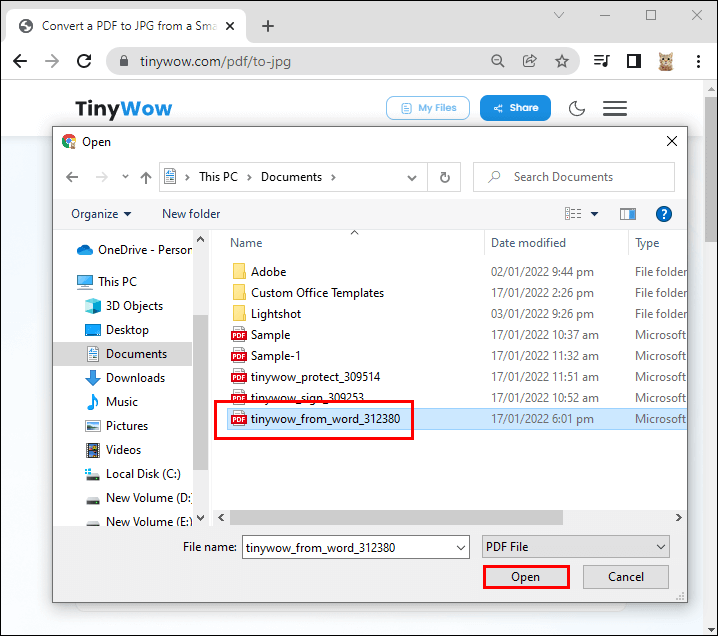Click the zoom magnifier icon in address bar
The width and height of the screenshot is (718, 636).
pos(498,61)
